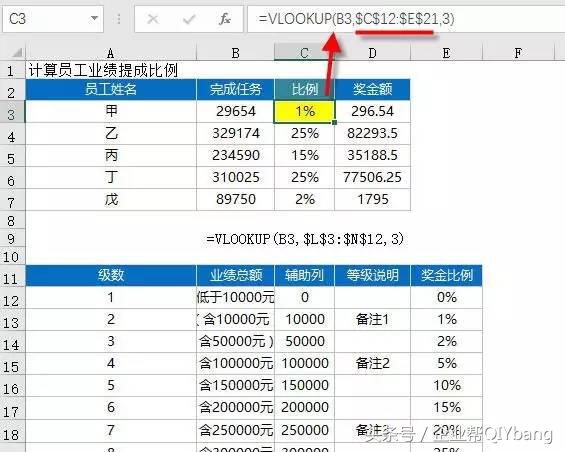Click cell with value 89750
This screenshot has width=565, height=452.
click(x=235, y=199)
